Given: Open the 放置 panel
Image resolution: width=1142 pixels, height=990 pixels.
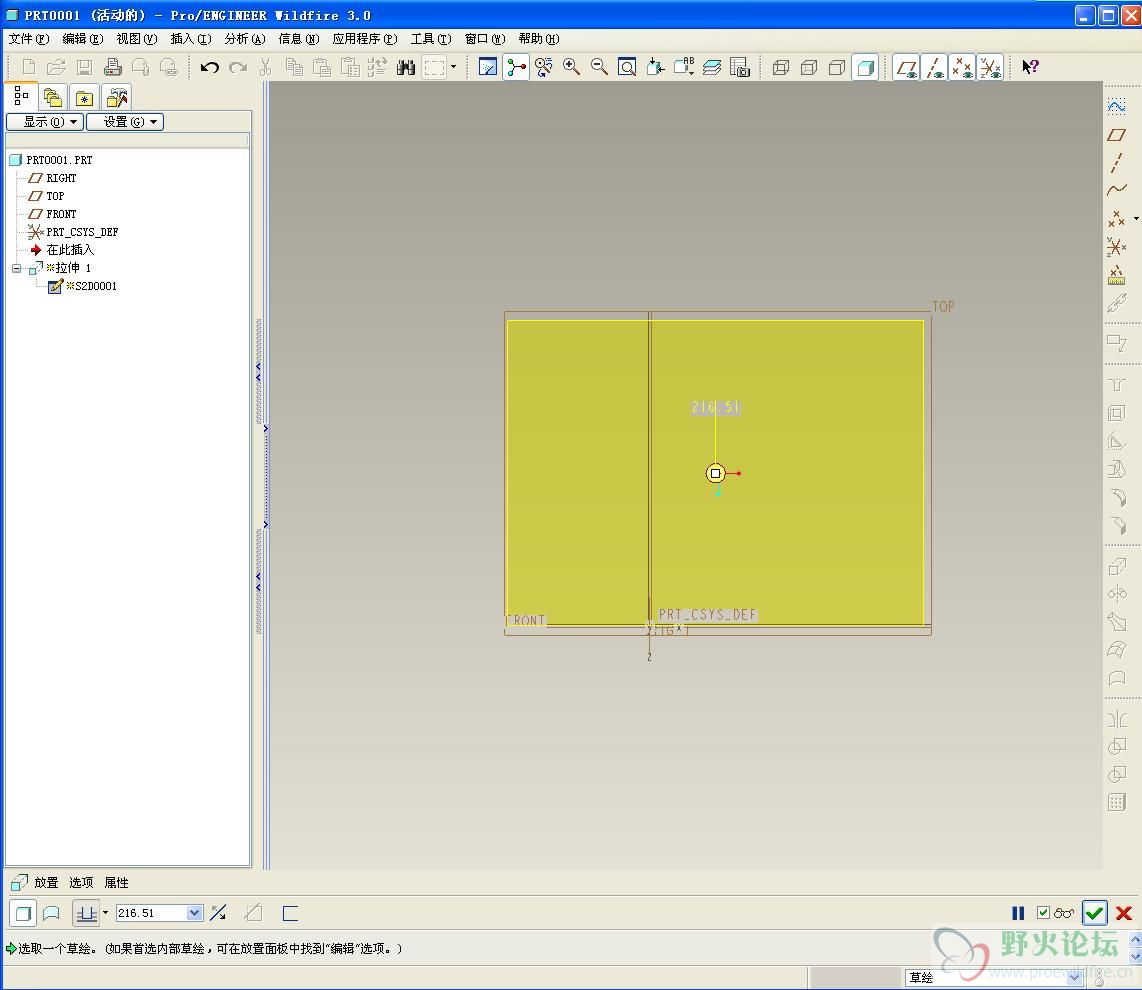Looking at the screenshot, I should tap(46, 882).
